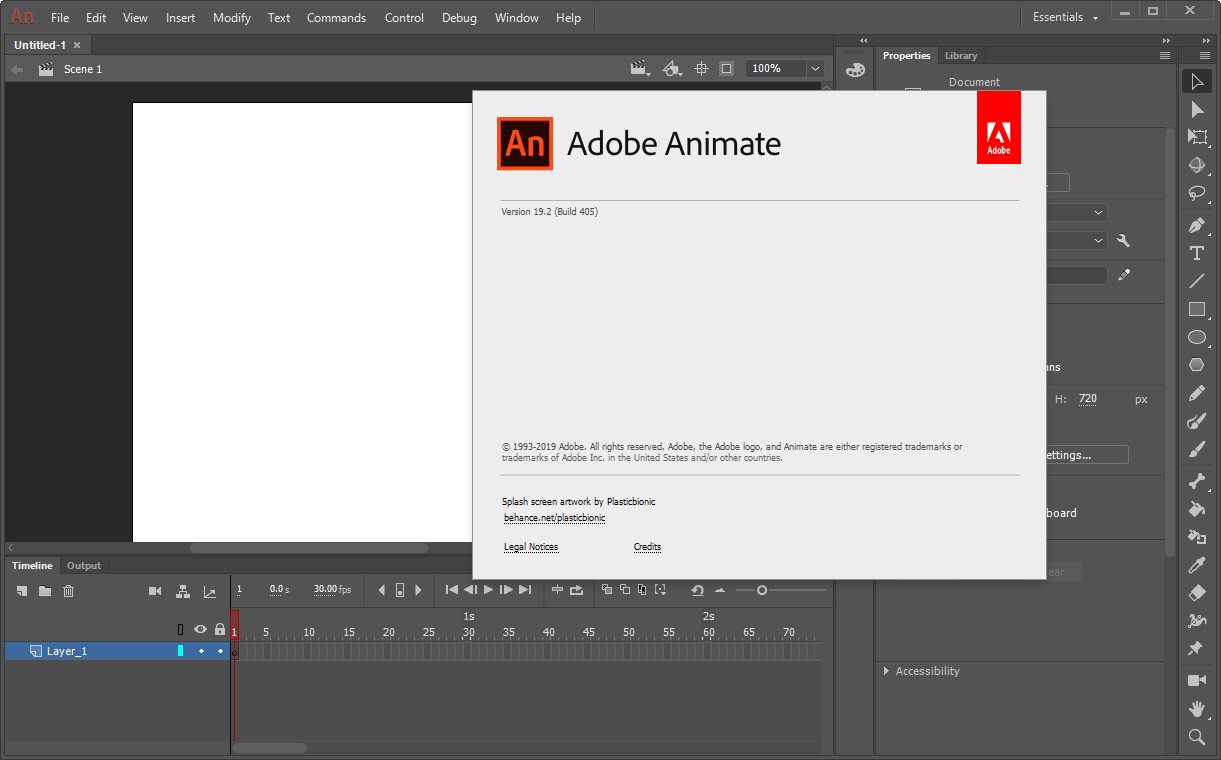Select the Pen tool
Viewport: 1221px width, 760px height.
[x=1197, y=225]
